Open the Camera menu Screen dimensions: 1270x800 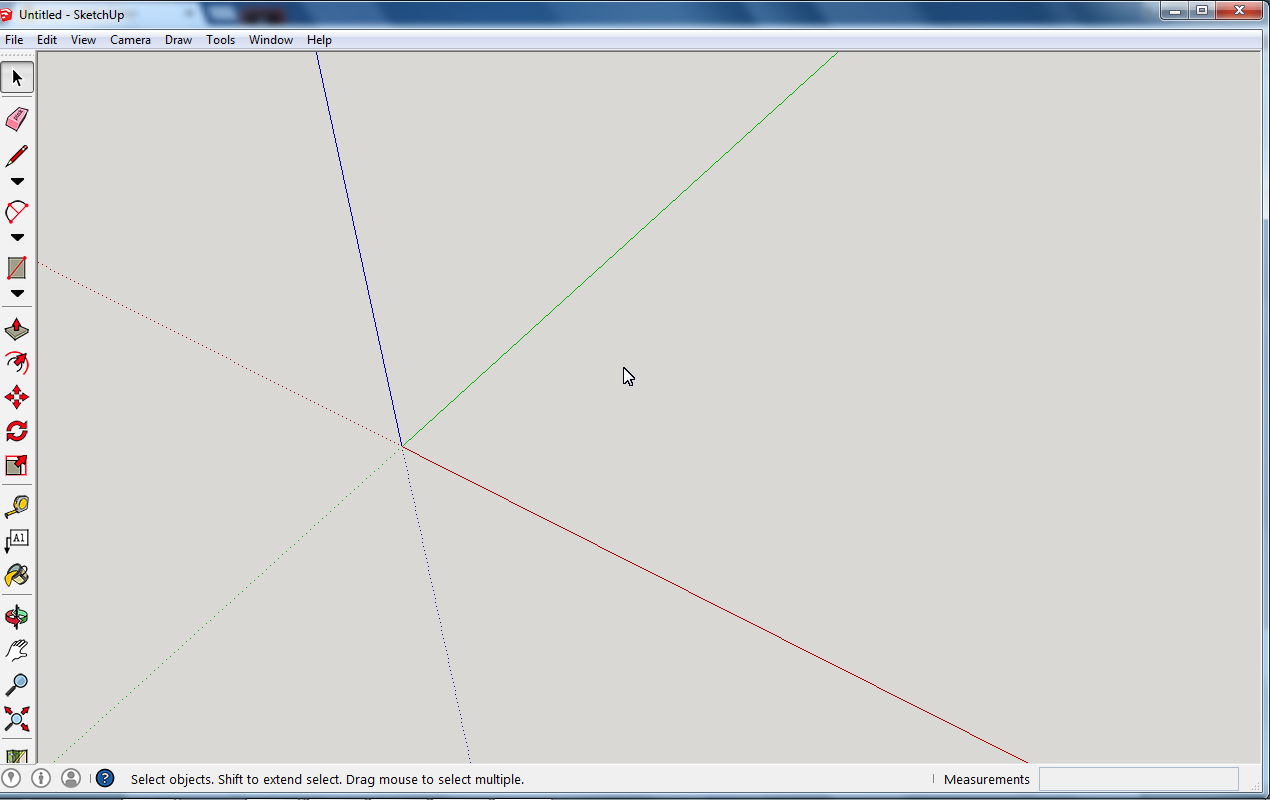[x=130, y=40]
